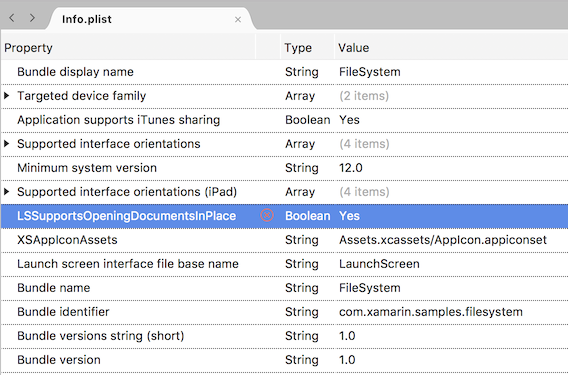The height and width of the screenshot is (375, 568).
Task: Open String type of Bundle name row
Action: pos(302,288)
